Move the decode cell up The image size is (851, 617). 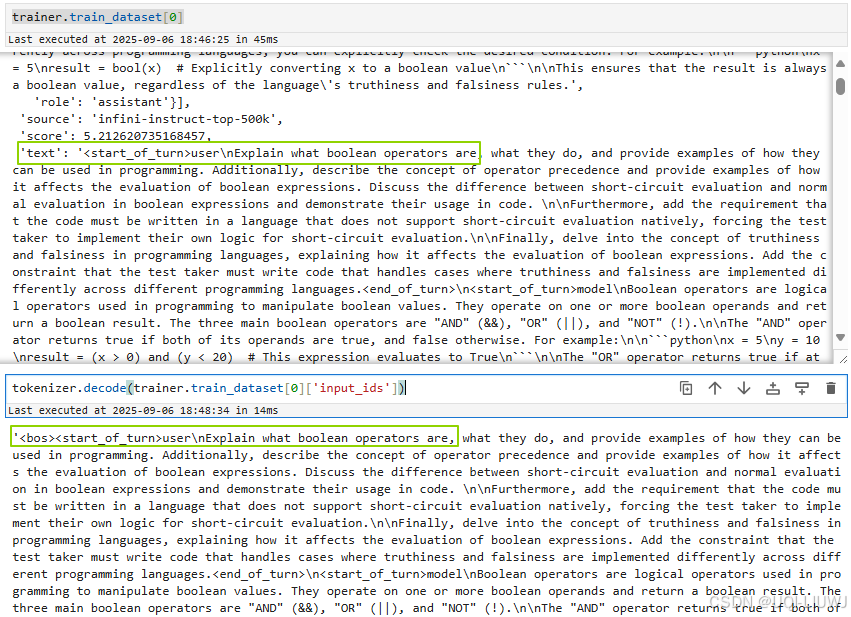pyautogui.click(x=715, y=388)
